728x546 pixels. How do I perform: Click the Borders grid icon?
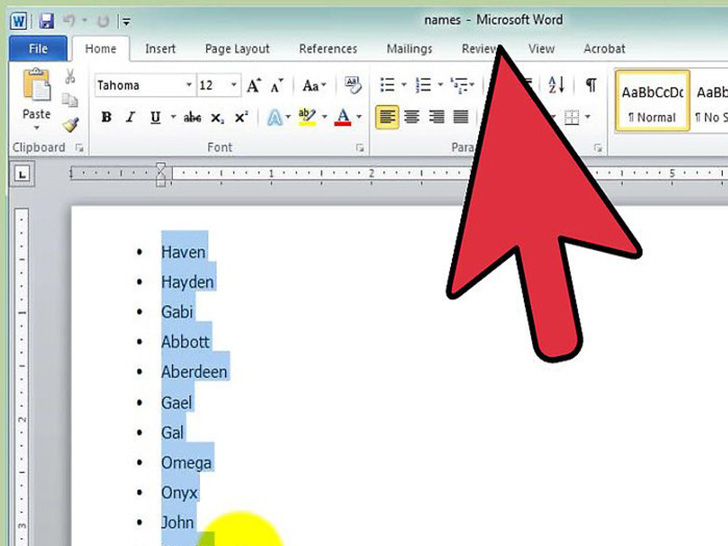[x=571, y=117]
